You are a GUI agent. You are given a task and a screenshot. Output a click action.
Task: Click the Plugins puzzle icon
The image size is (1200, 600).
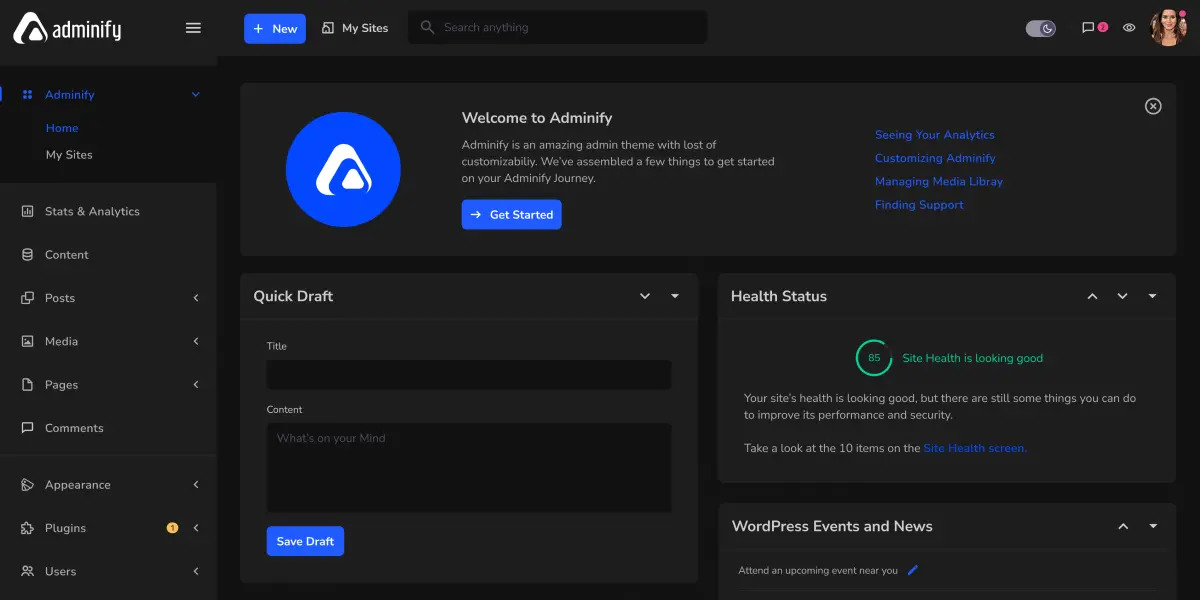pyautogui.click(x=27, y=528)
